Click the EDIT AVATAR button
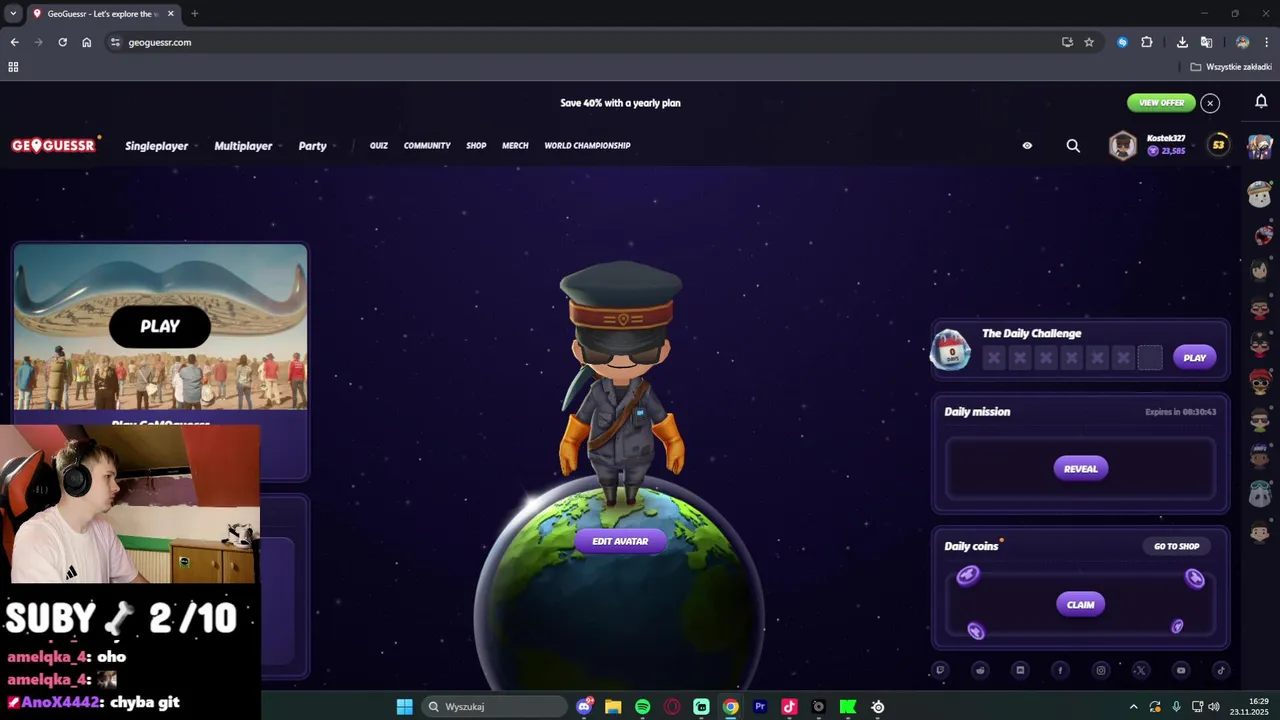This screenshot has width=1280, height=720. pos(620,541)
